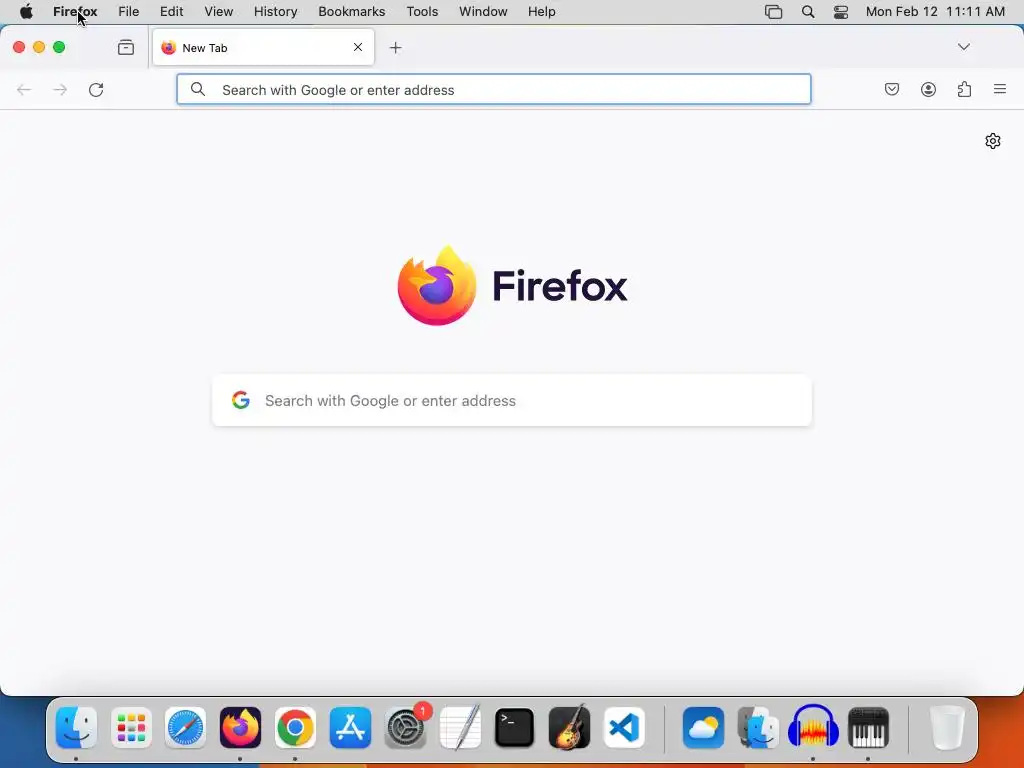Image resolution: width=1024 pixels, height=768 pixels.
Task: Open Launchpad from the dock
Action: [131, 728]
